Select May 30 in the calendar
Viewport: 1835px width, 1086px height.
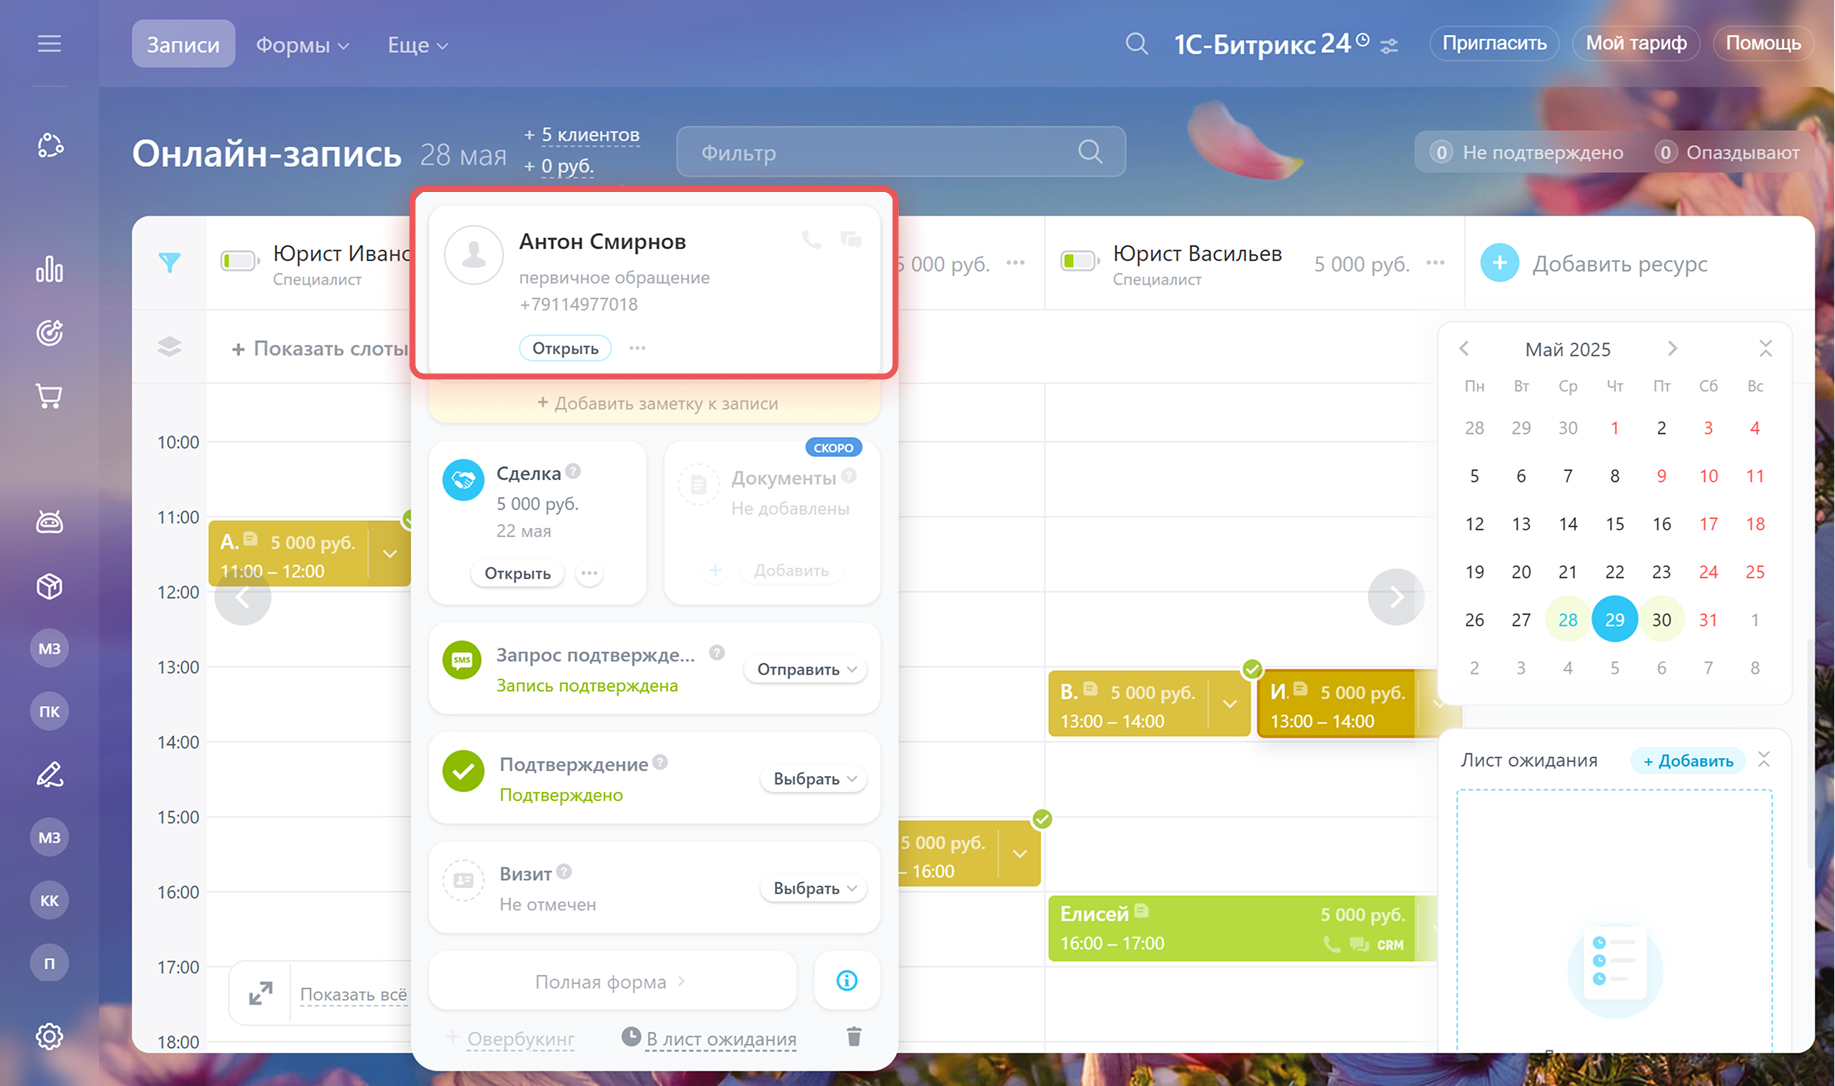1661,620
